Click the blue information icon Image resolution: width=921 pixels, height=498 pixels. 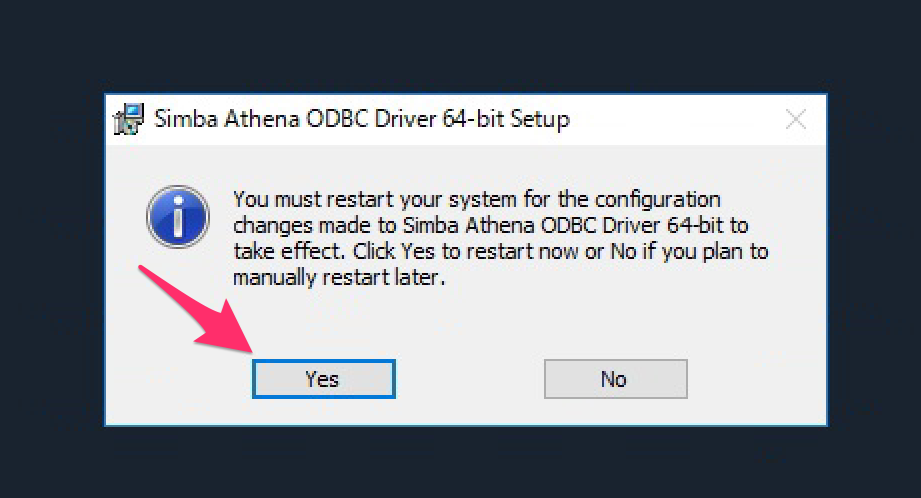(177, 215)
